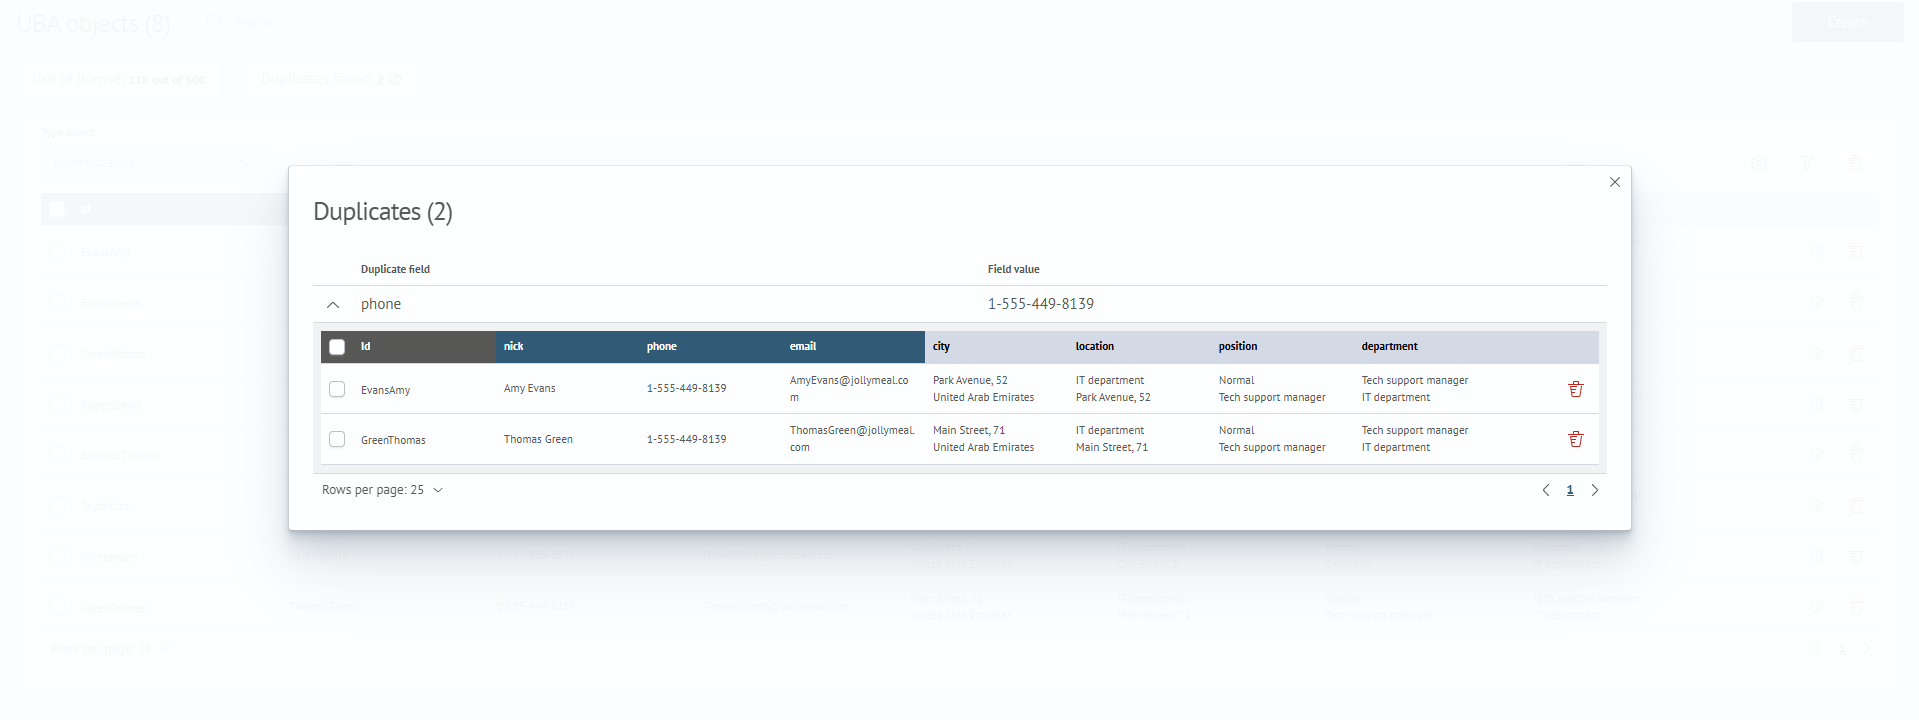This screenshot has height=720, width=1919.
Task: Click Duplicates found indicator in background page
Action: [x=331, y=79]
